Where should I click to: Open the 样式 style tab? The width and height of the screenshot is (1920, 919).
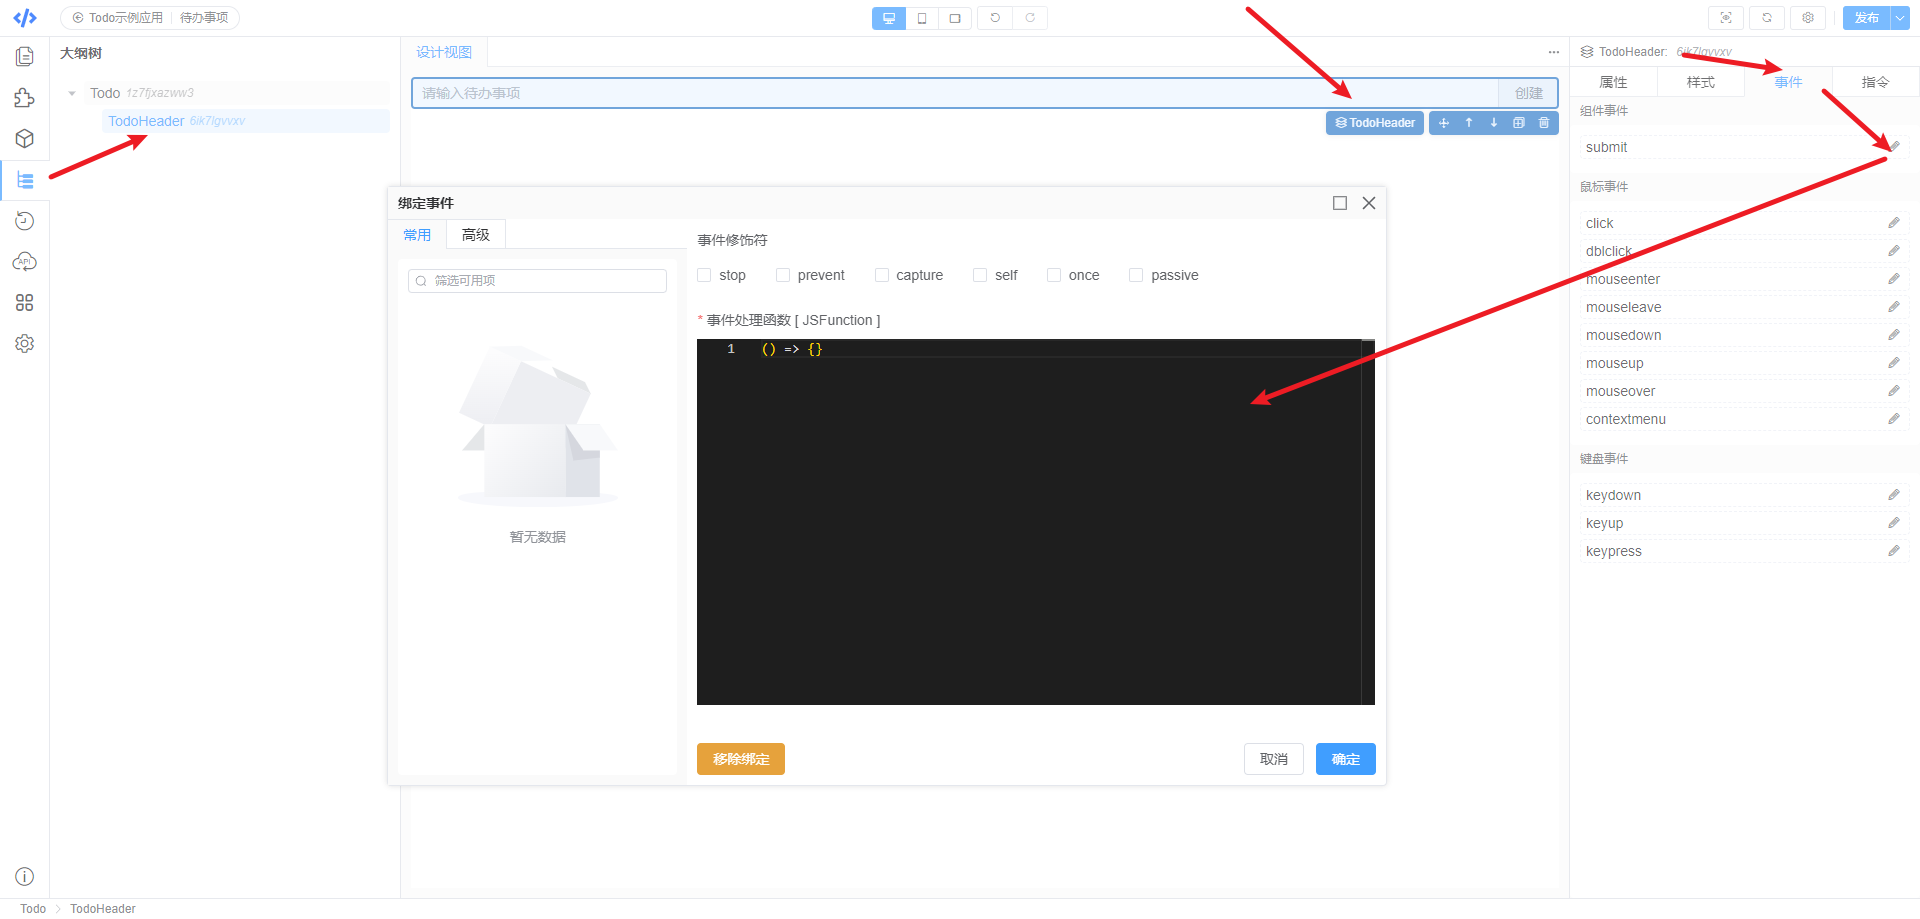[x=1701, y=82]
